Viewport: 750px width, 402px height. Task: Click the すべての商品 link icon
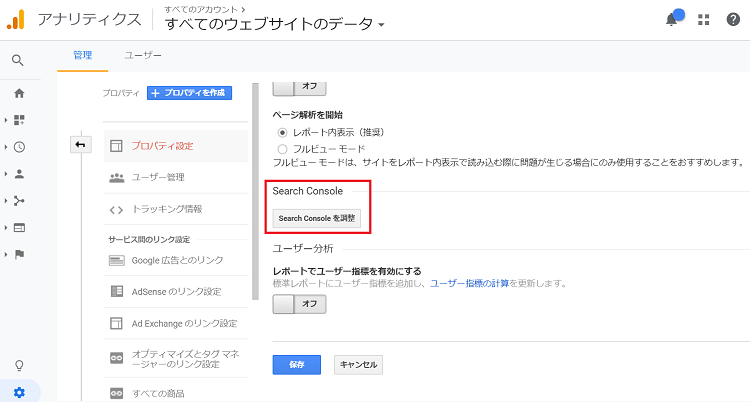pos(116,393)
